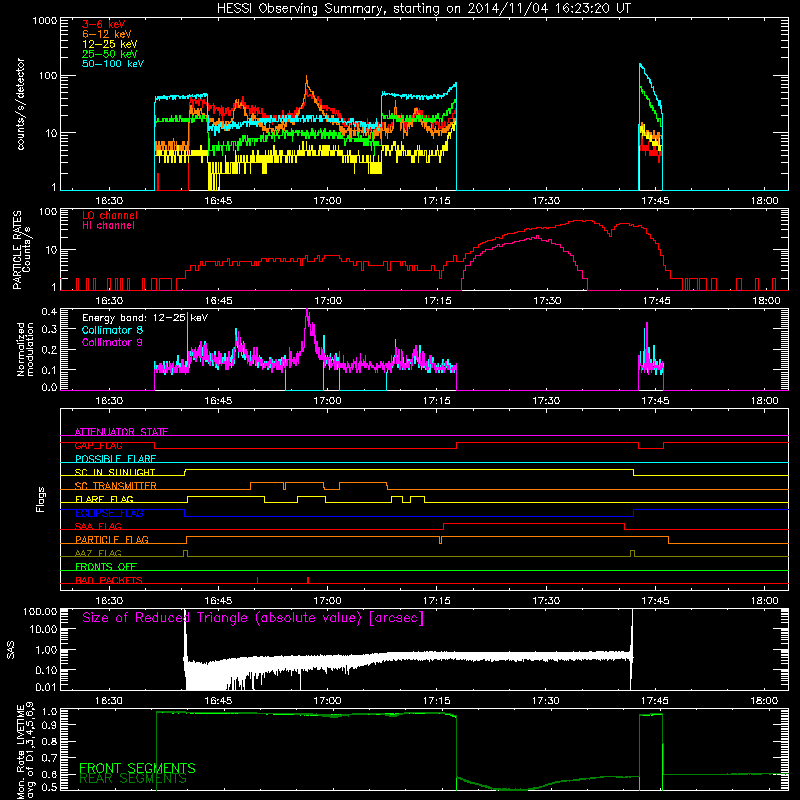
Task: Click the SAA FLAG label
Action: pyautogui.click(x=98, y=526)
